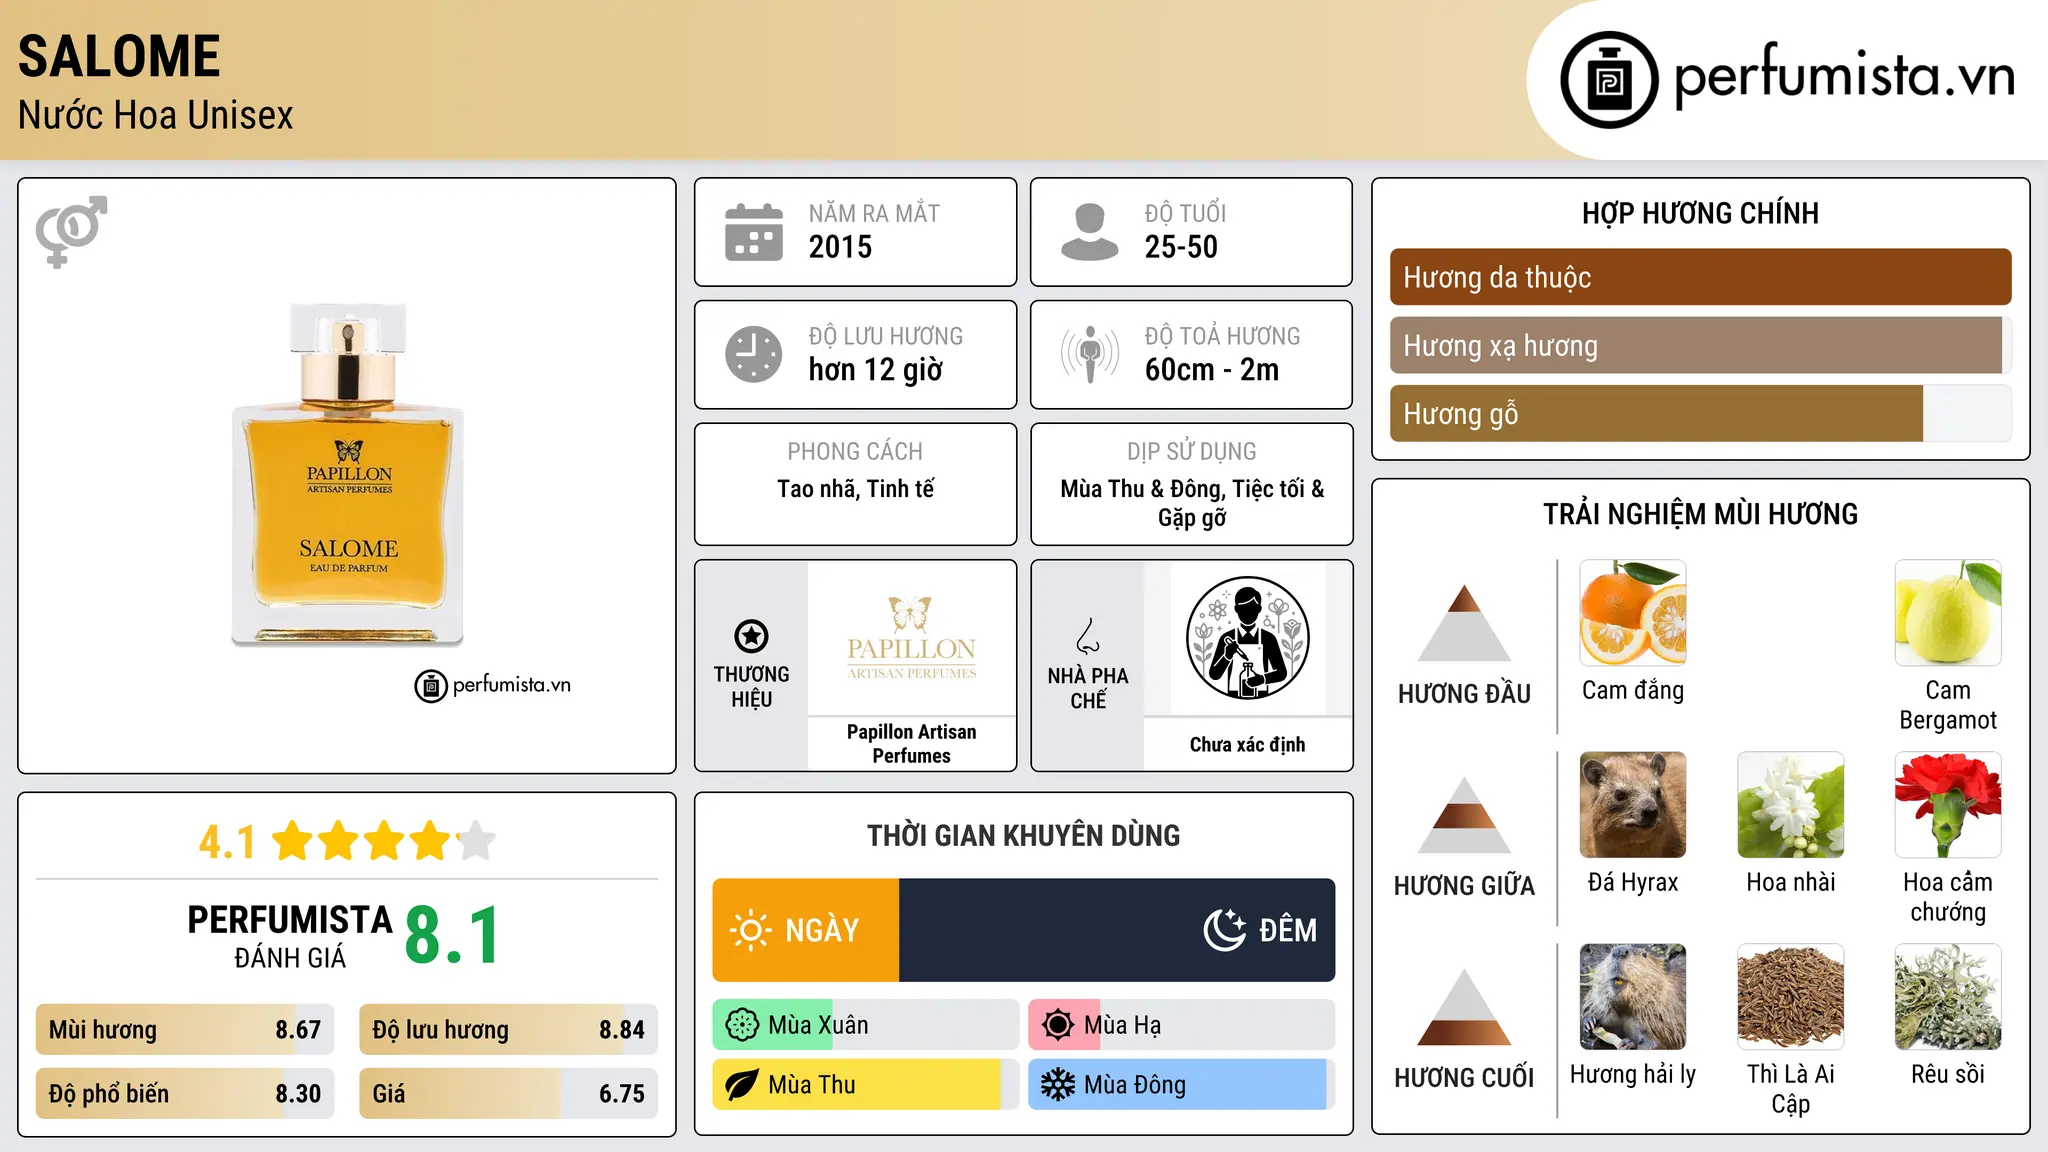
Task: Click the Nước Hoa Unisex subtitle
Action: click(x=156, y=115)
